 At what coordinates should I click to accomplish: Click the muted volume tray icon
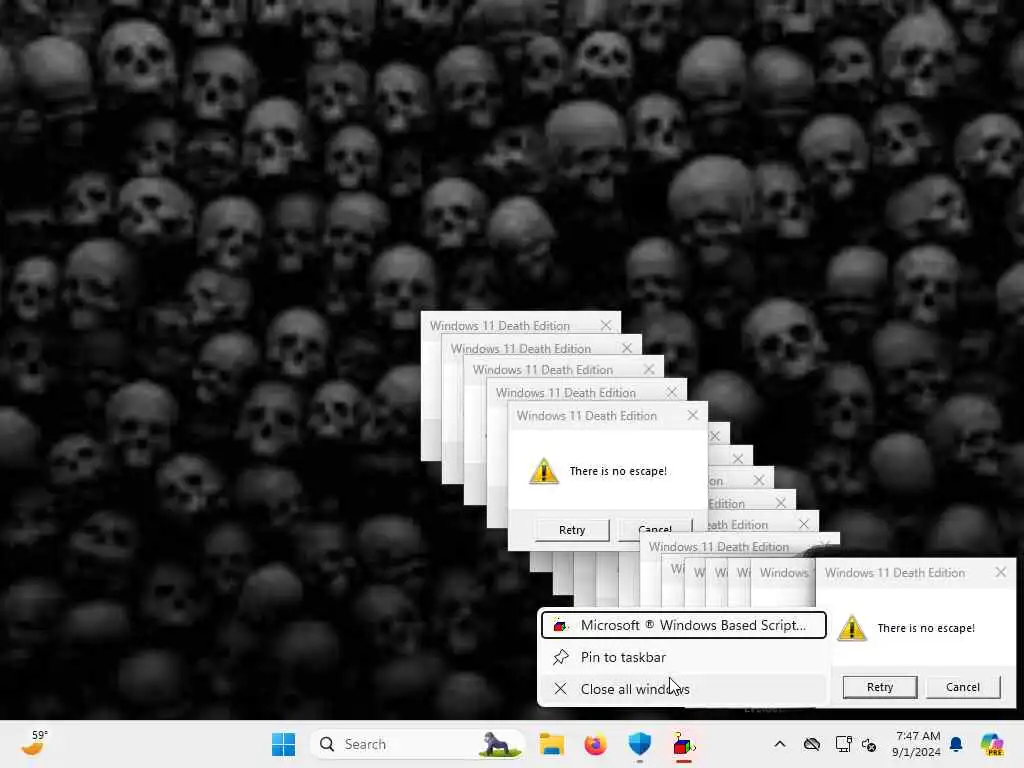(x=869, y=744)
